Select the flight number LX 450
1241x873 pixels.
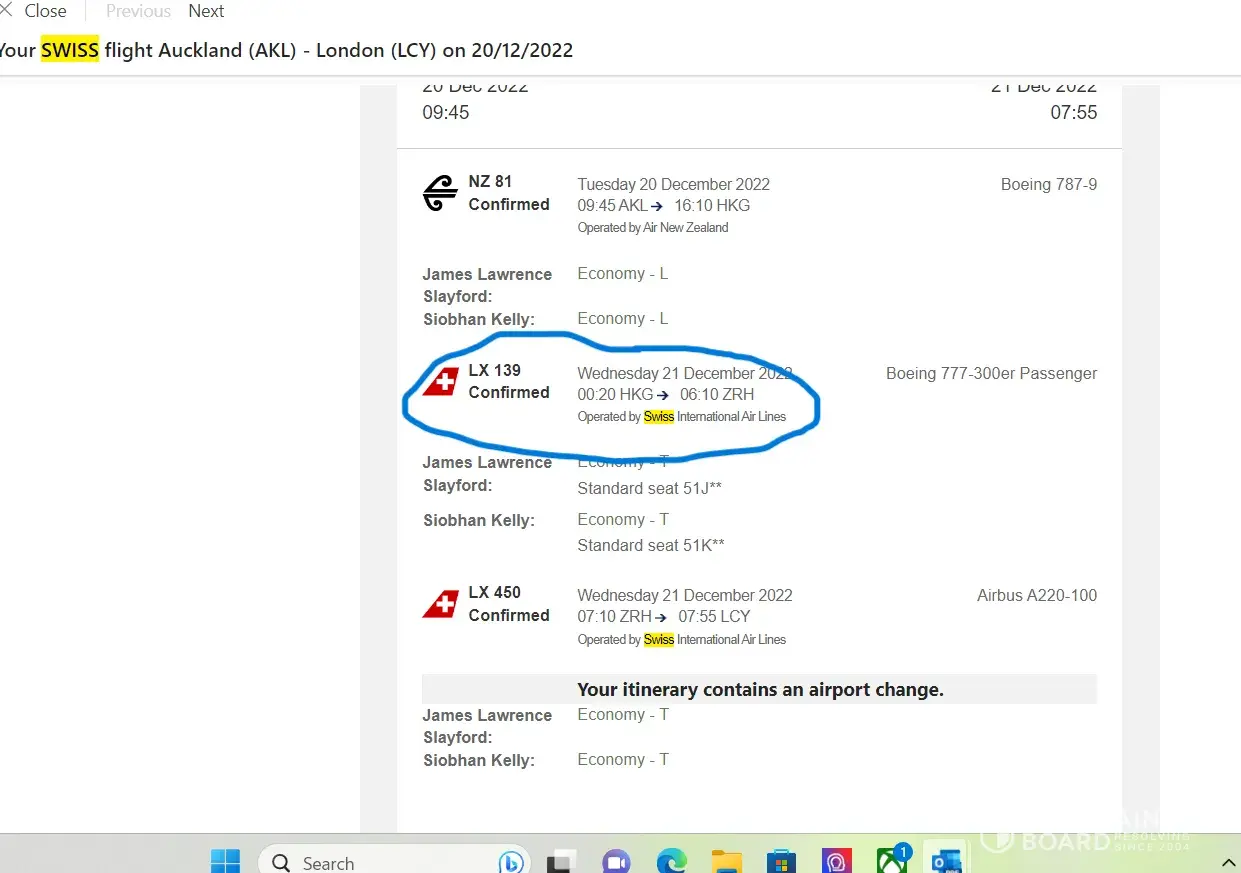pos(495,592)
